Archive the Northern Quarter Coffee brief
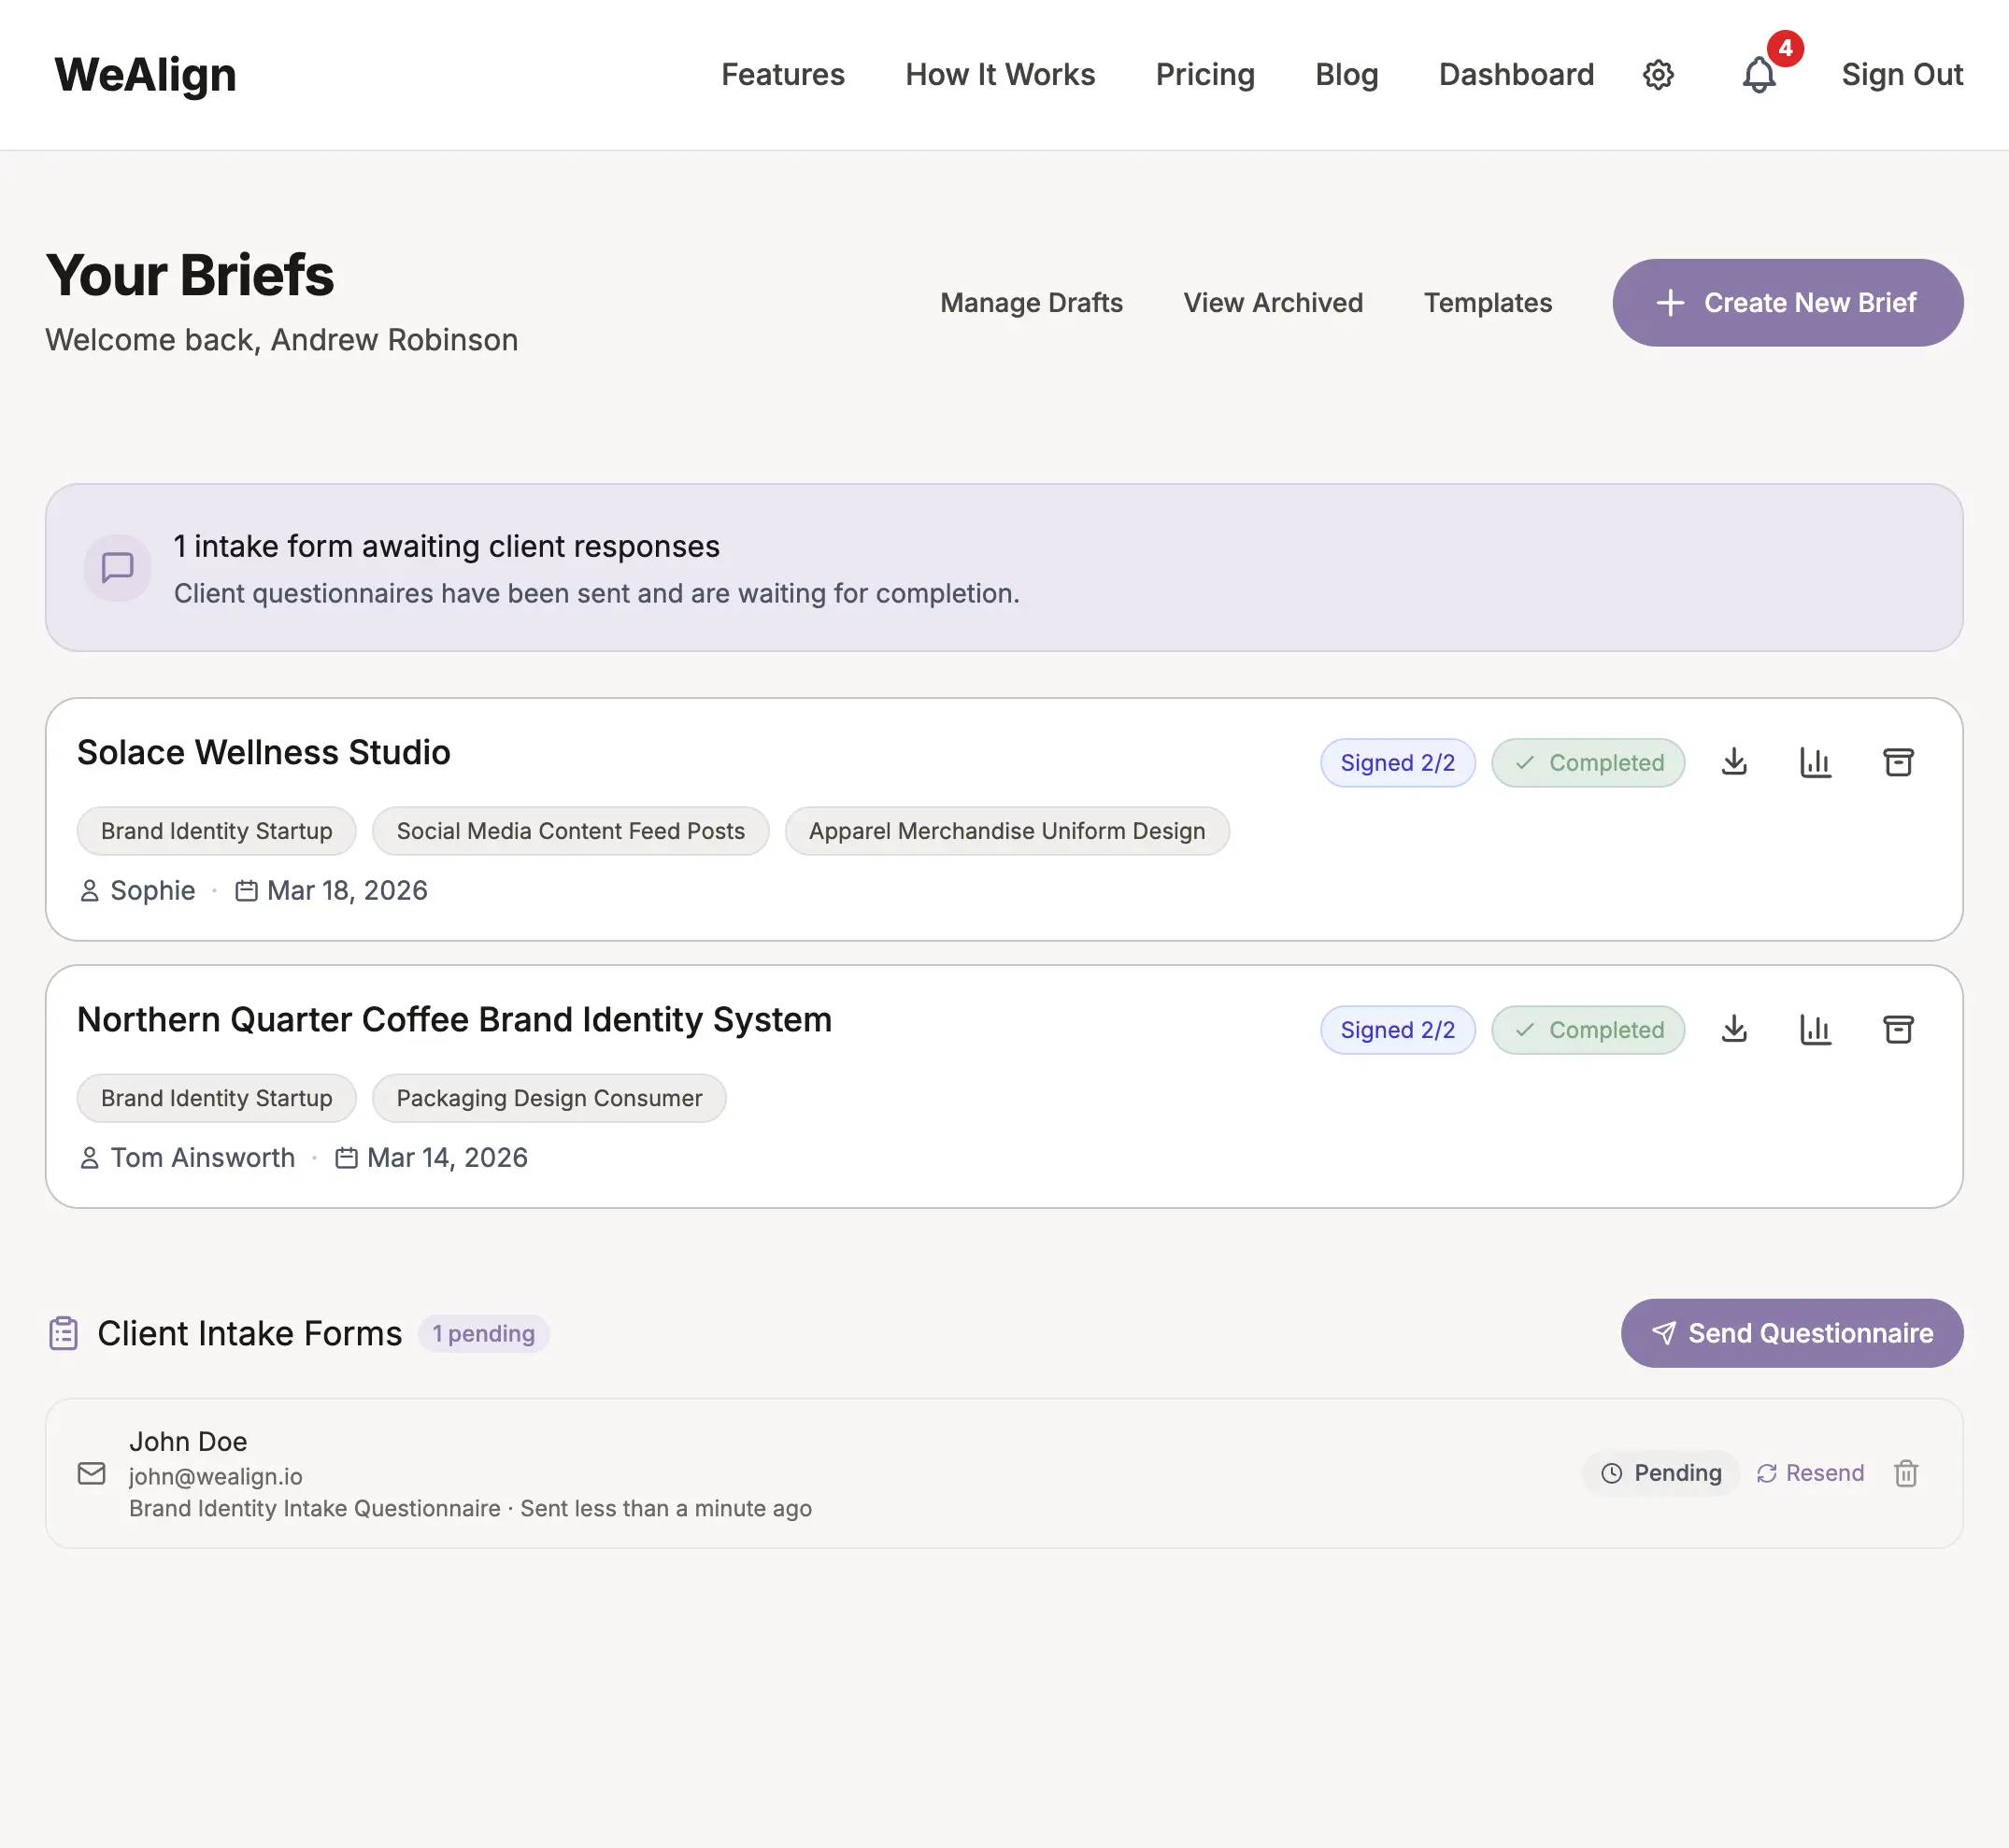This screenshot has width=2009, height=1848. pyautogui.click(x=1899, y=1029)
